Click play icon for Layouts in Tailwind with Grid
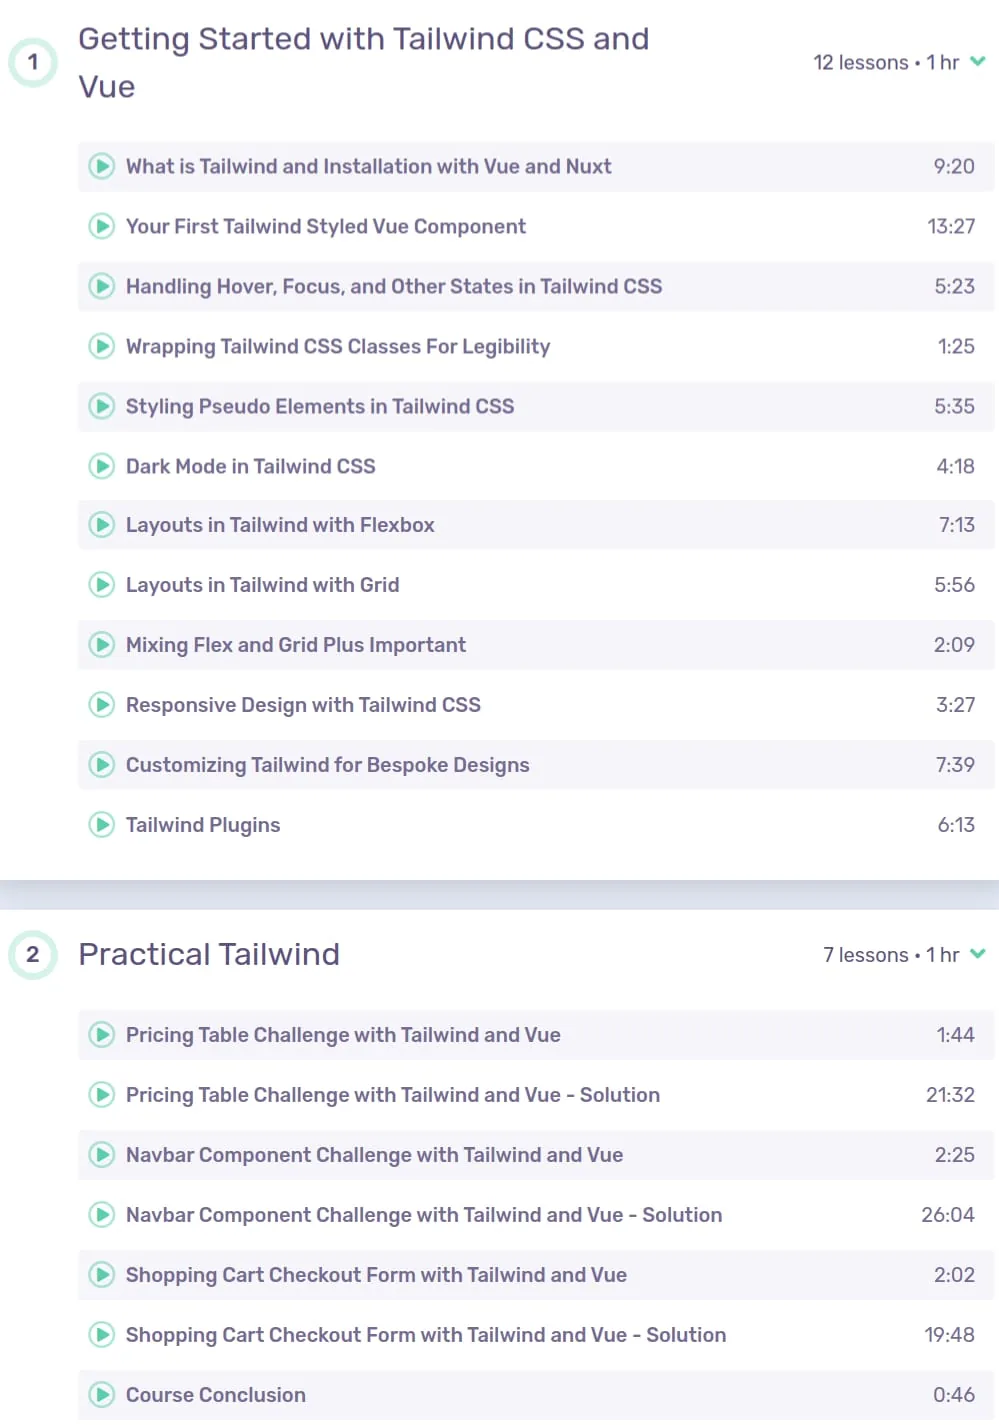Image resolution: width=999 pixels, height=1425 pixels. point(102,585)
